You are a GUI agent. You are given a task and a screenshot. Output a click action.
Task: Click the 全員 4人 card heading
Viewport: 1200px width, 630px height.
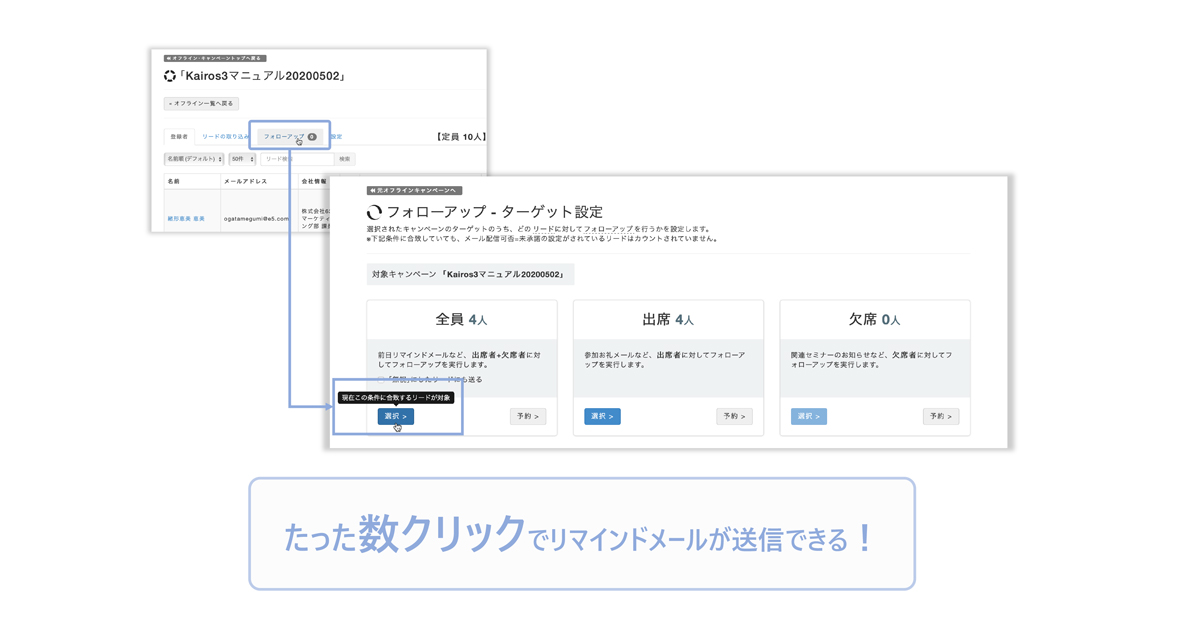click(461, 320)
